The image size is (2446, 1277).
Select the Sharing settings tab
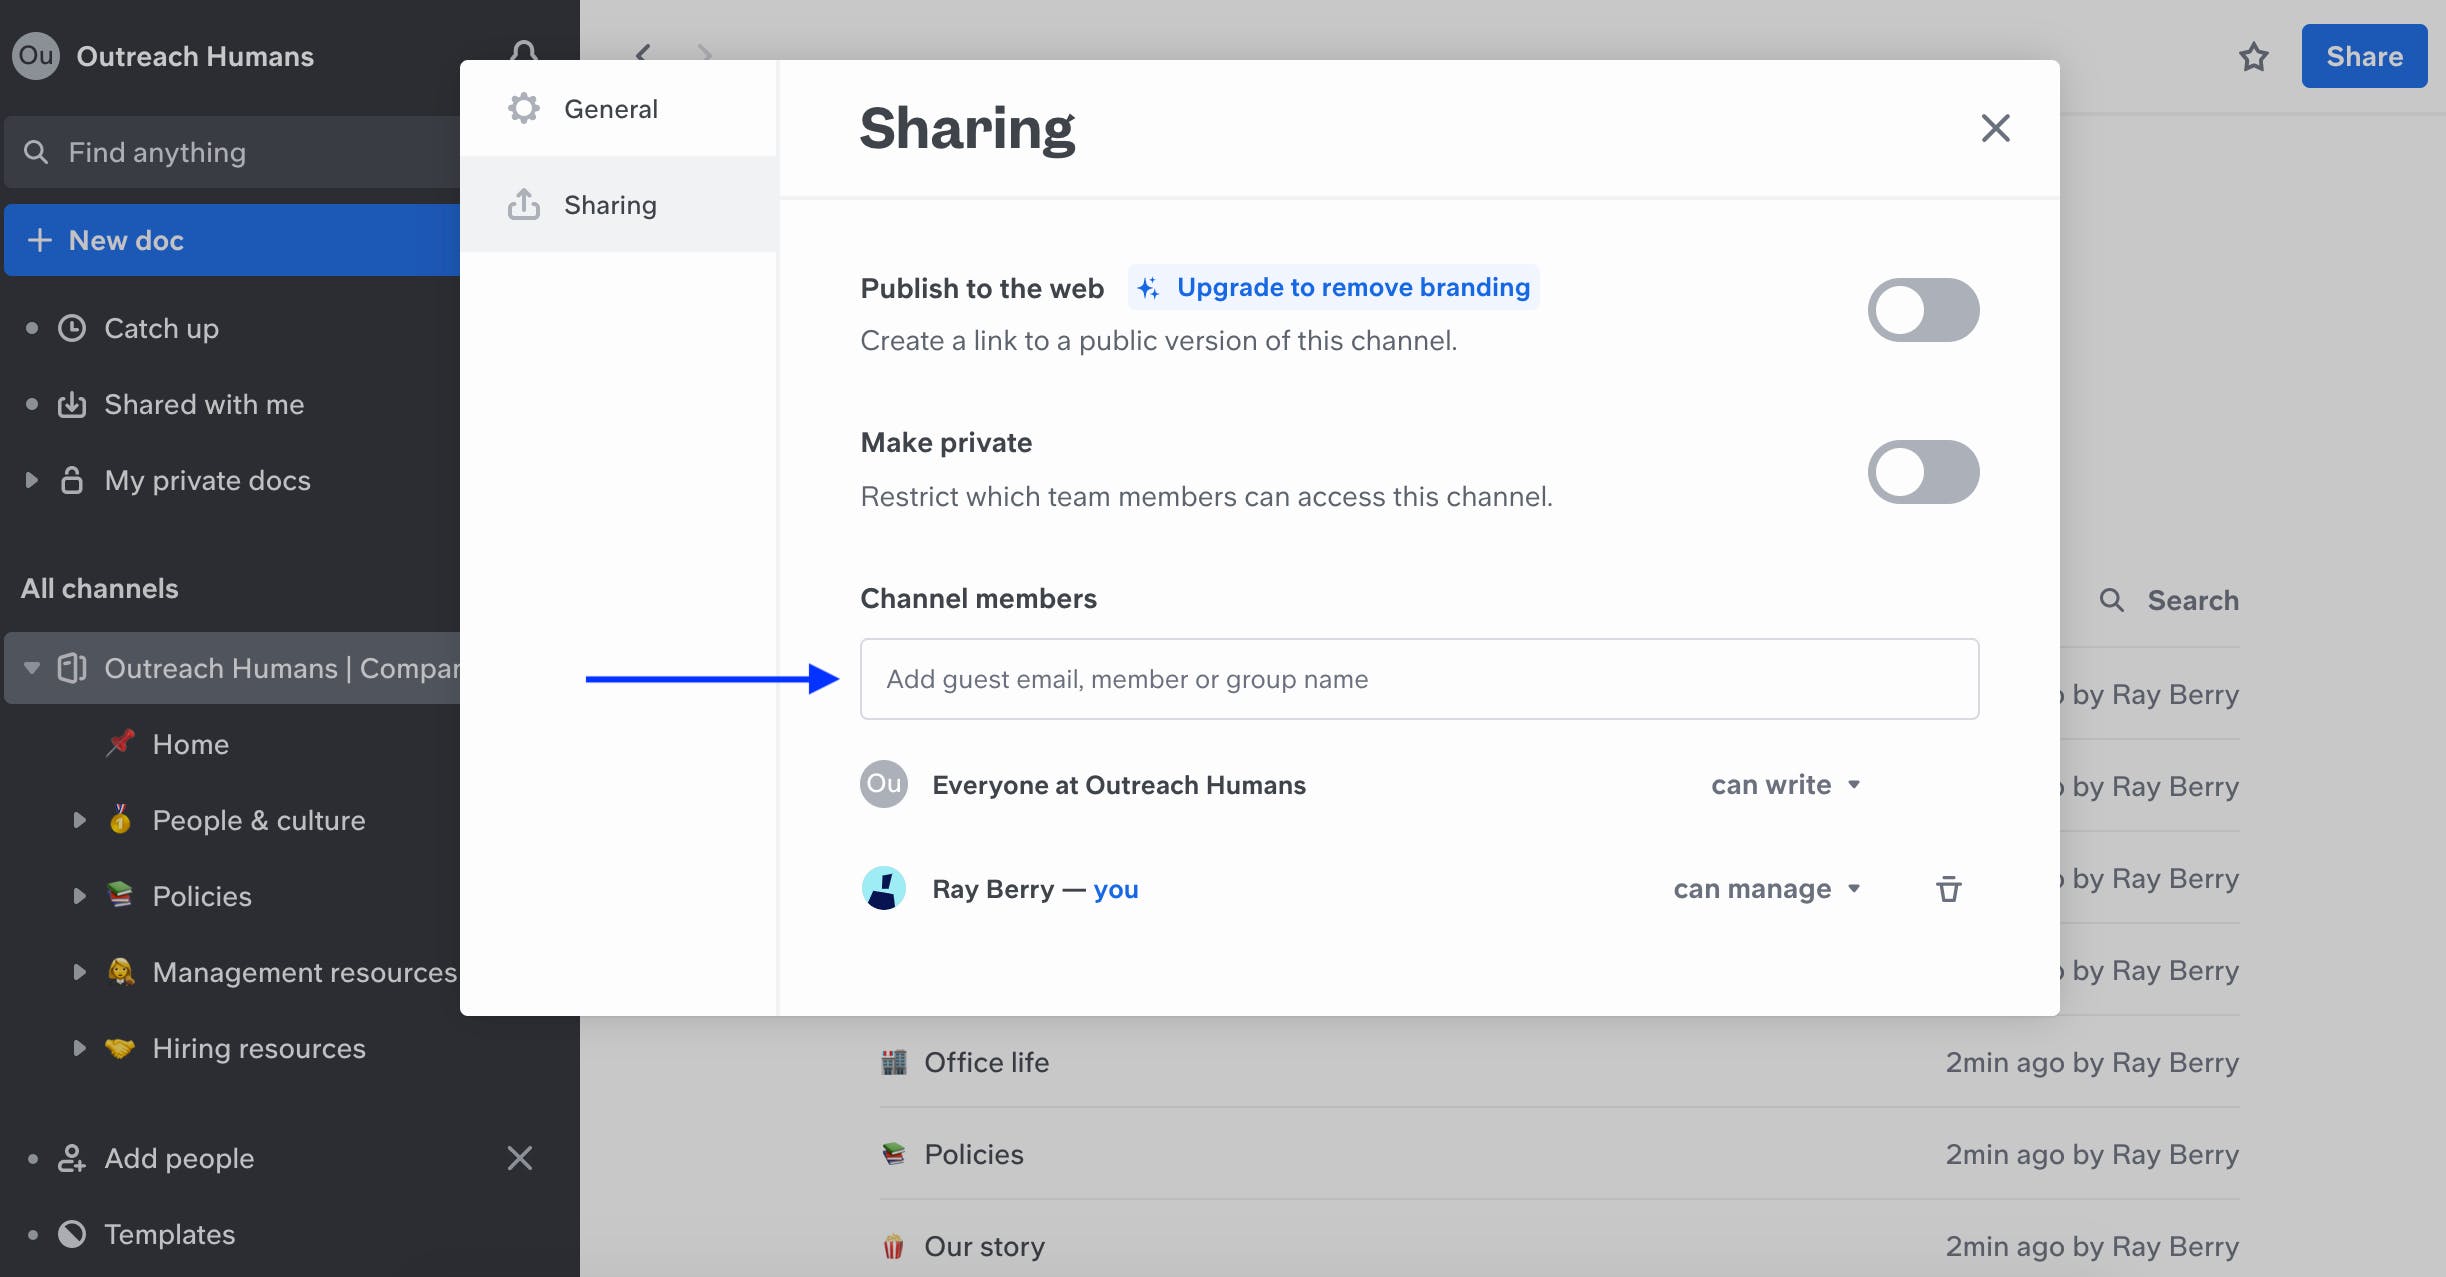[619, 204]
